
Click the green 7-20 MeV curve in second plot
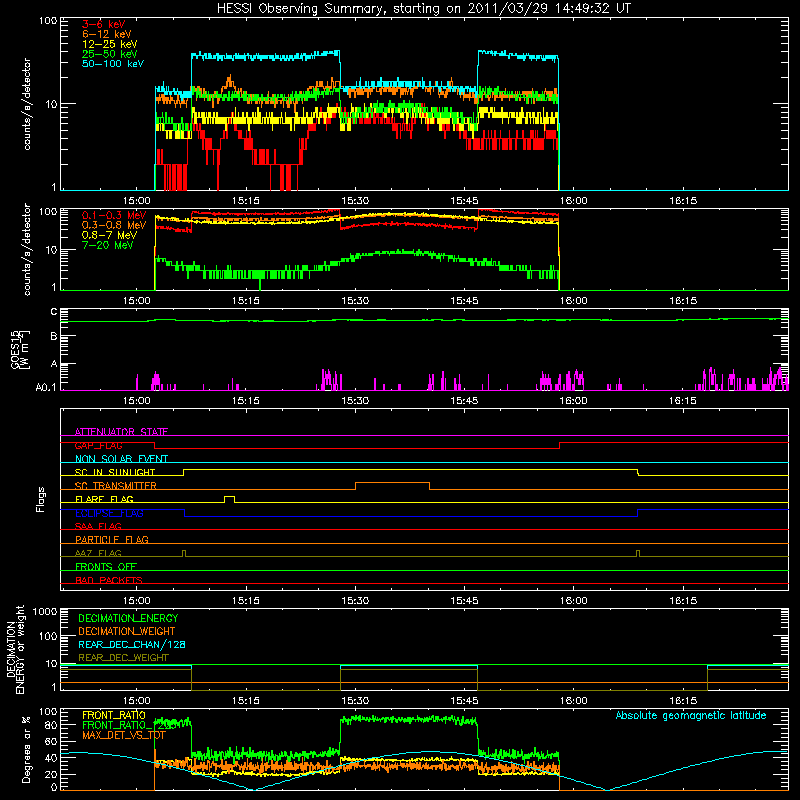click(x=357, y=257)
